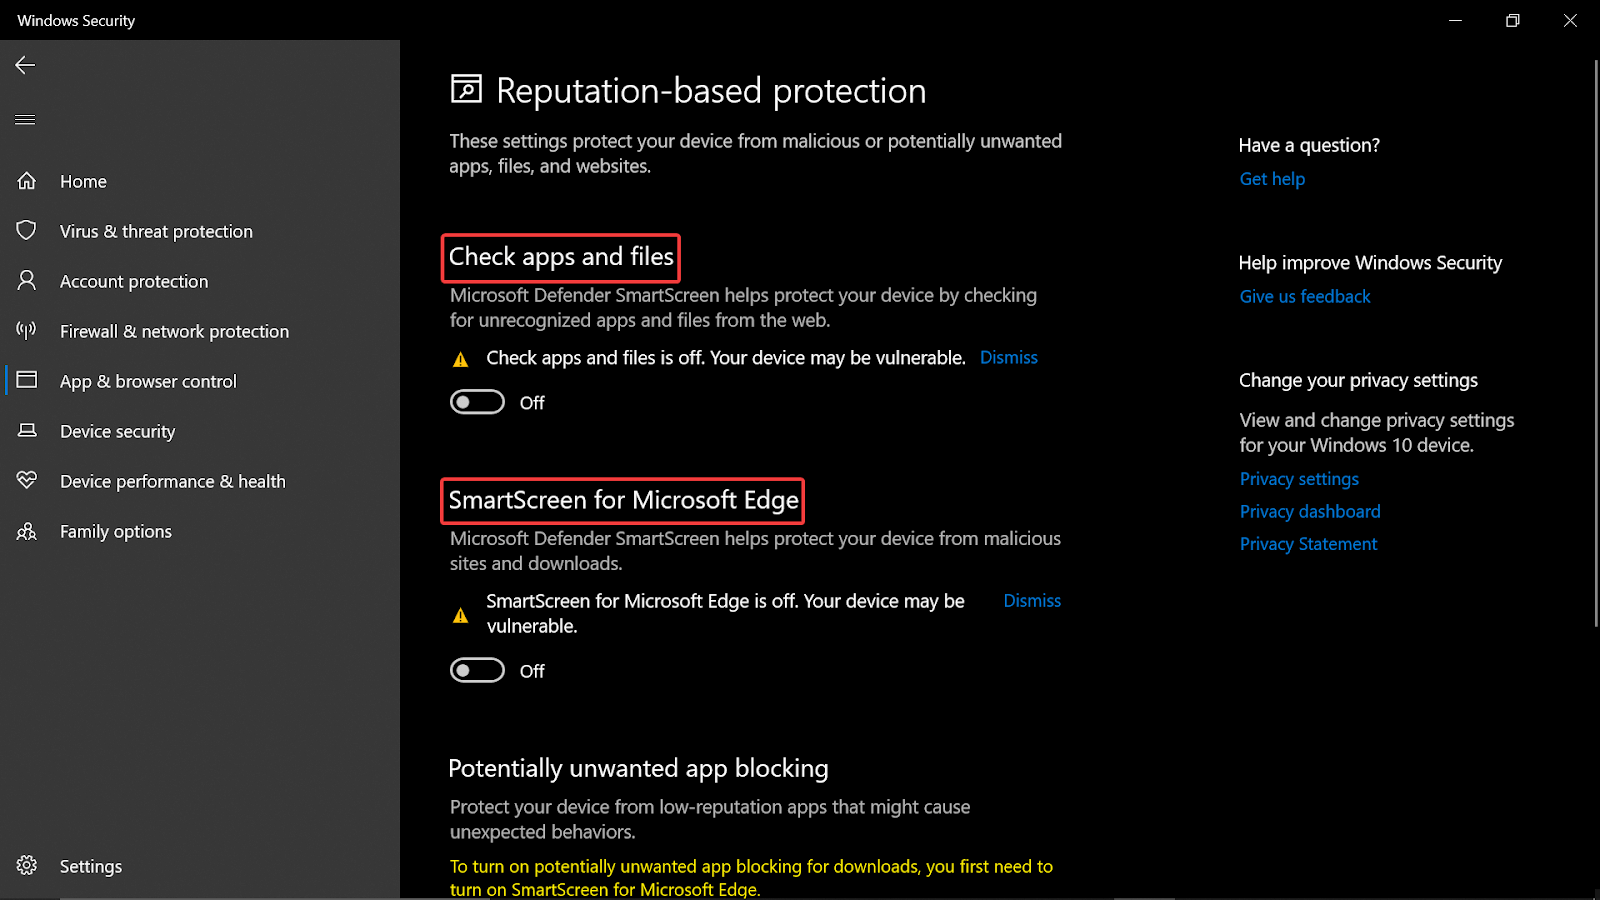Open Device security using its icon
Viewport: 1600px width, 900px height.
26,430
